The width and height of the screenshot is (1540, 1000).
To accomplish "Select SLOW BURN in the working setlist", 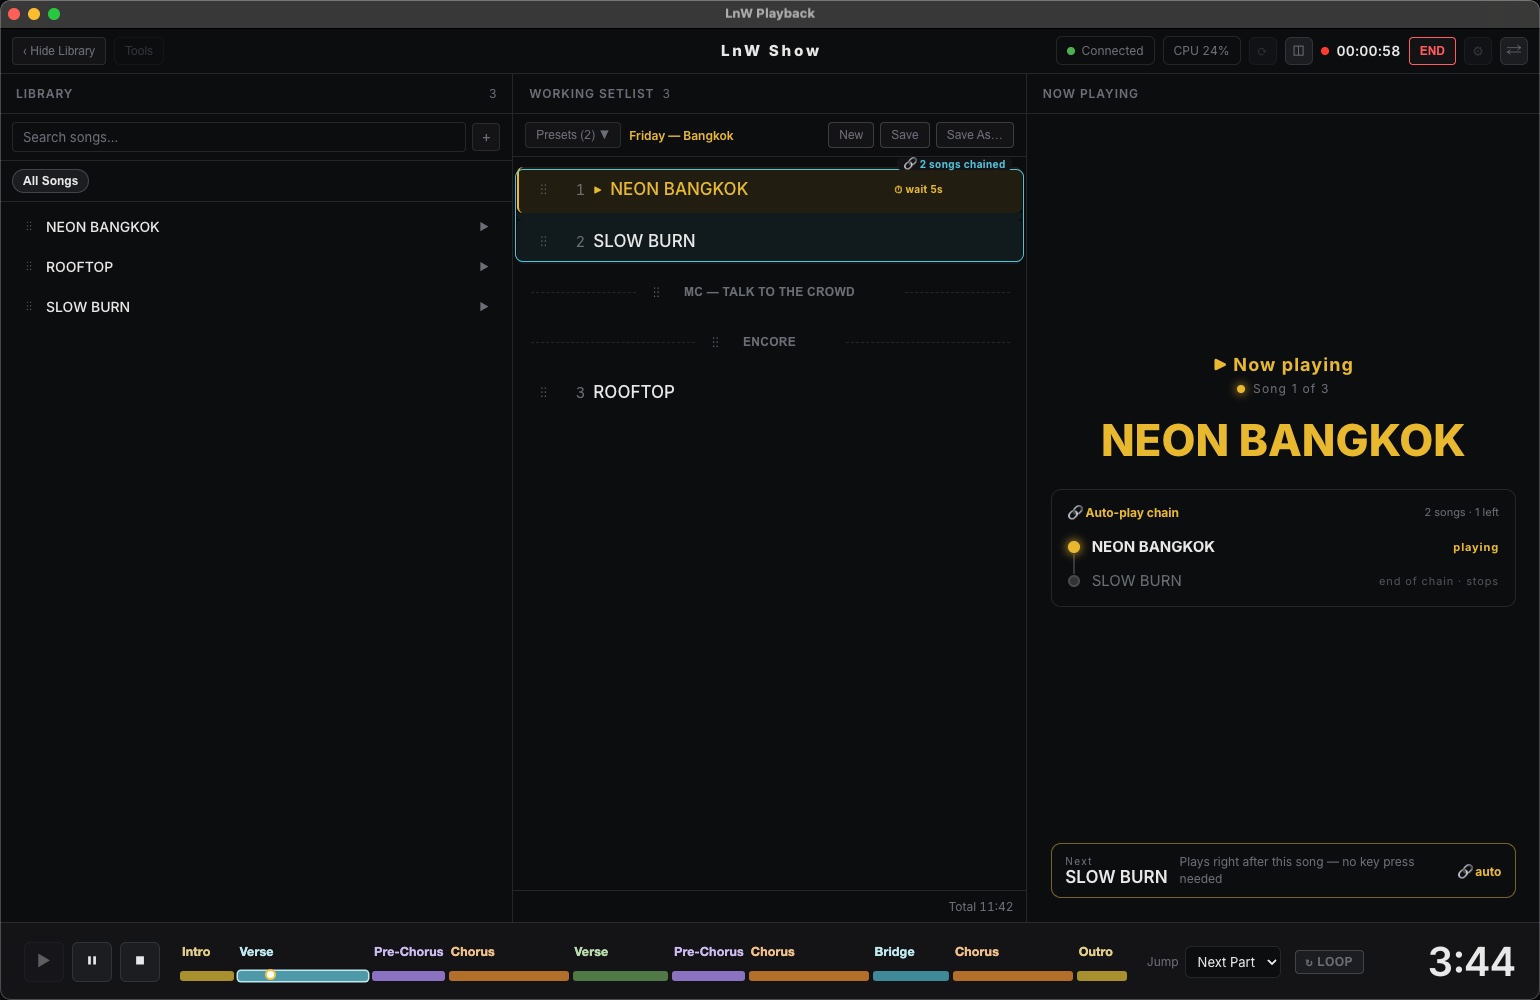I will 769,241.
